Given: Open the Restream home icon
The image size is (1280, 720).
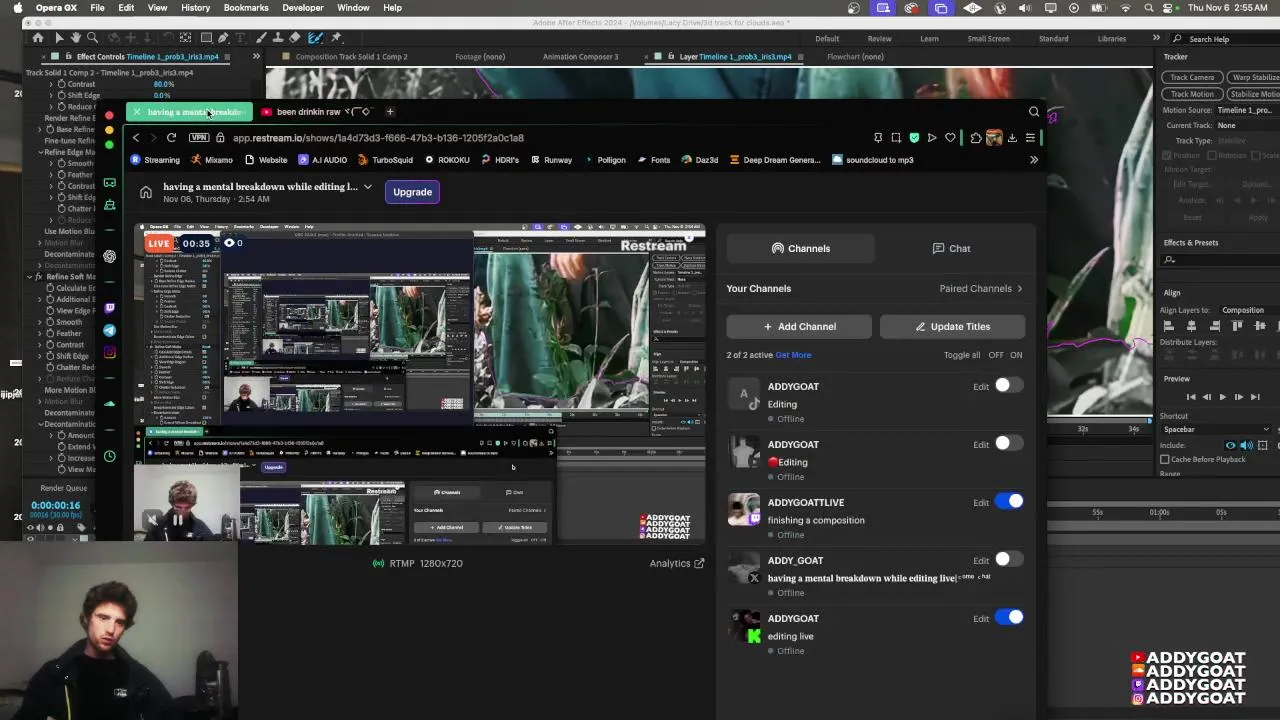Looking at the screenshot, I should 146,192.
